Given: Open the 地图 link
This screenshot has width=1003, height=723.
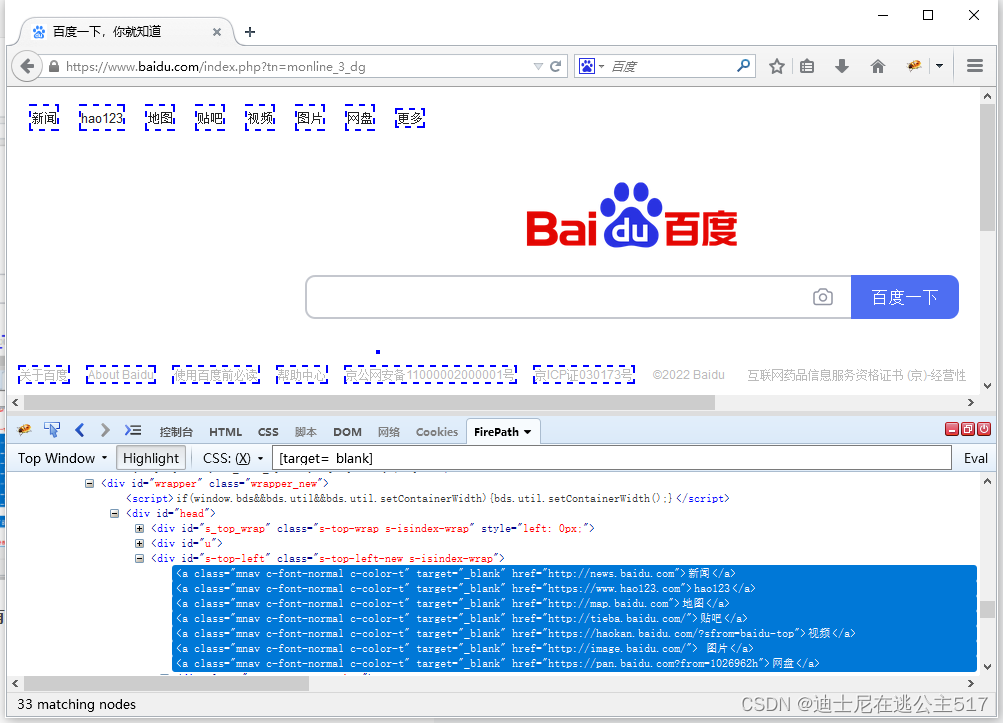Looking at the screenshot, I should coord(160,118).
